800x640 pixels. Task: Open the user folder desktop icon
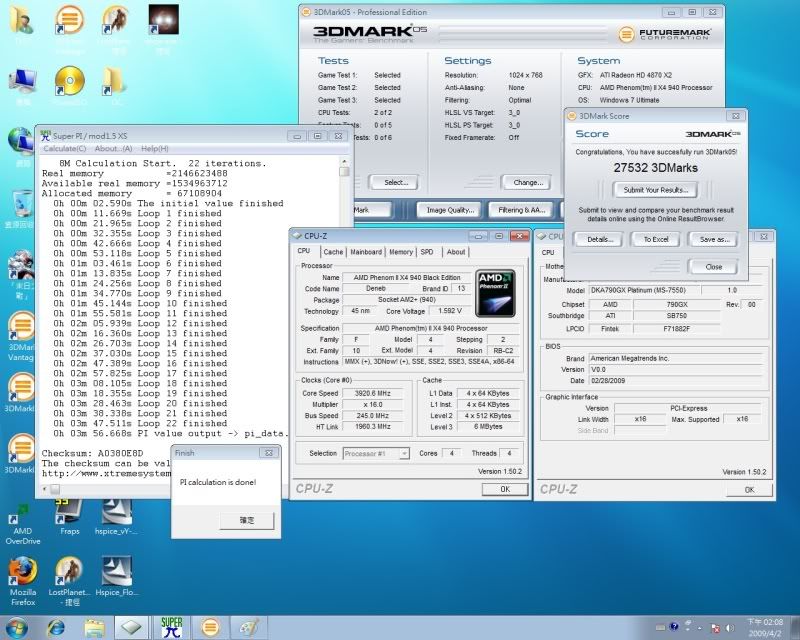coord(21,21)
